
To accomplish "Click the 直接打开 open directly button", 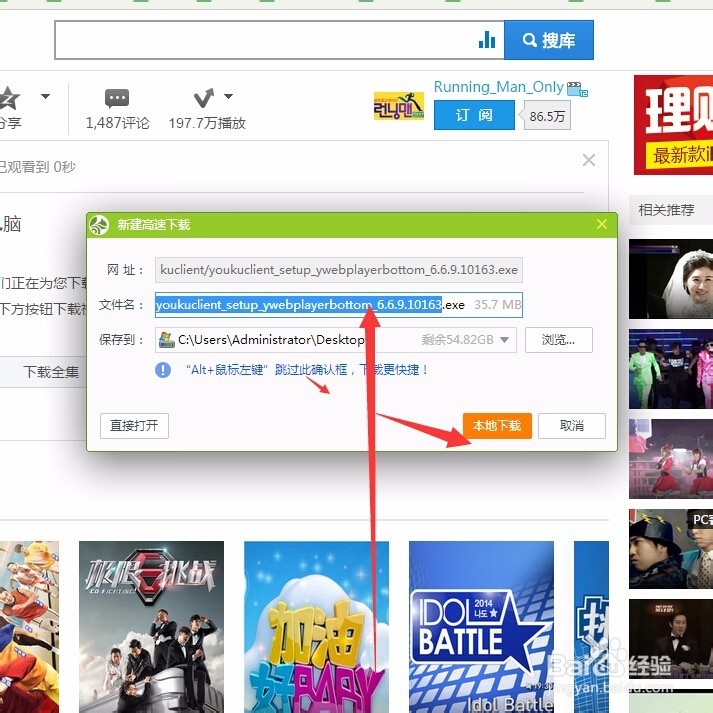I will [x=134, y=426].
